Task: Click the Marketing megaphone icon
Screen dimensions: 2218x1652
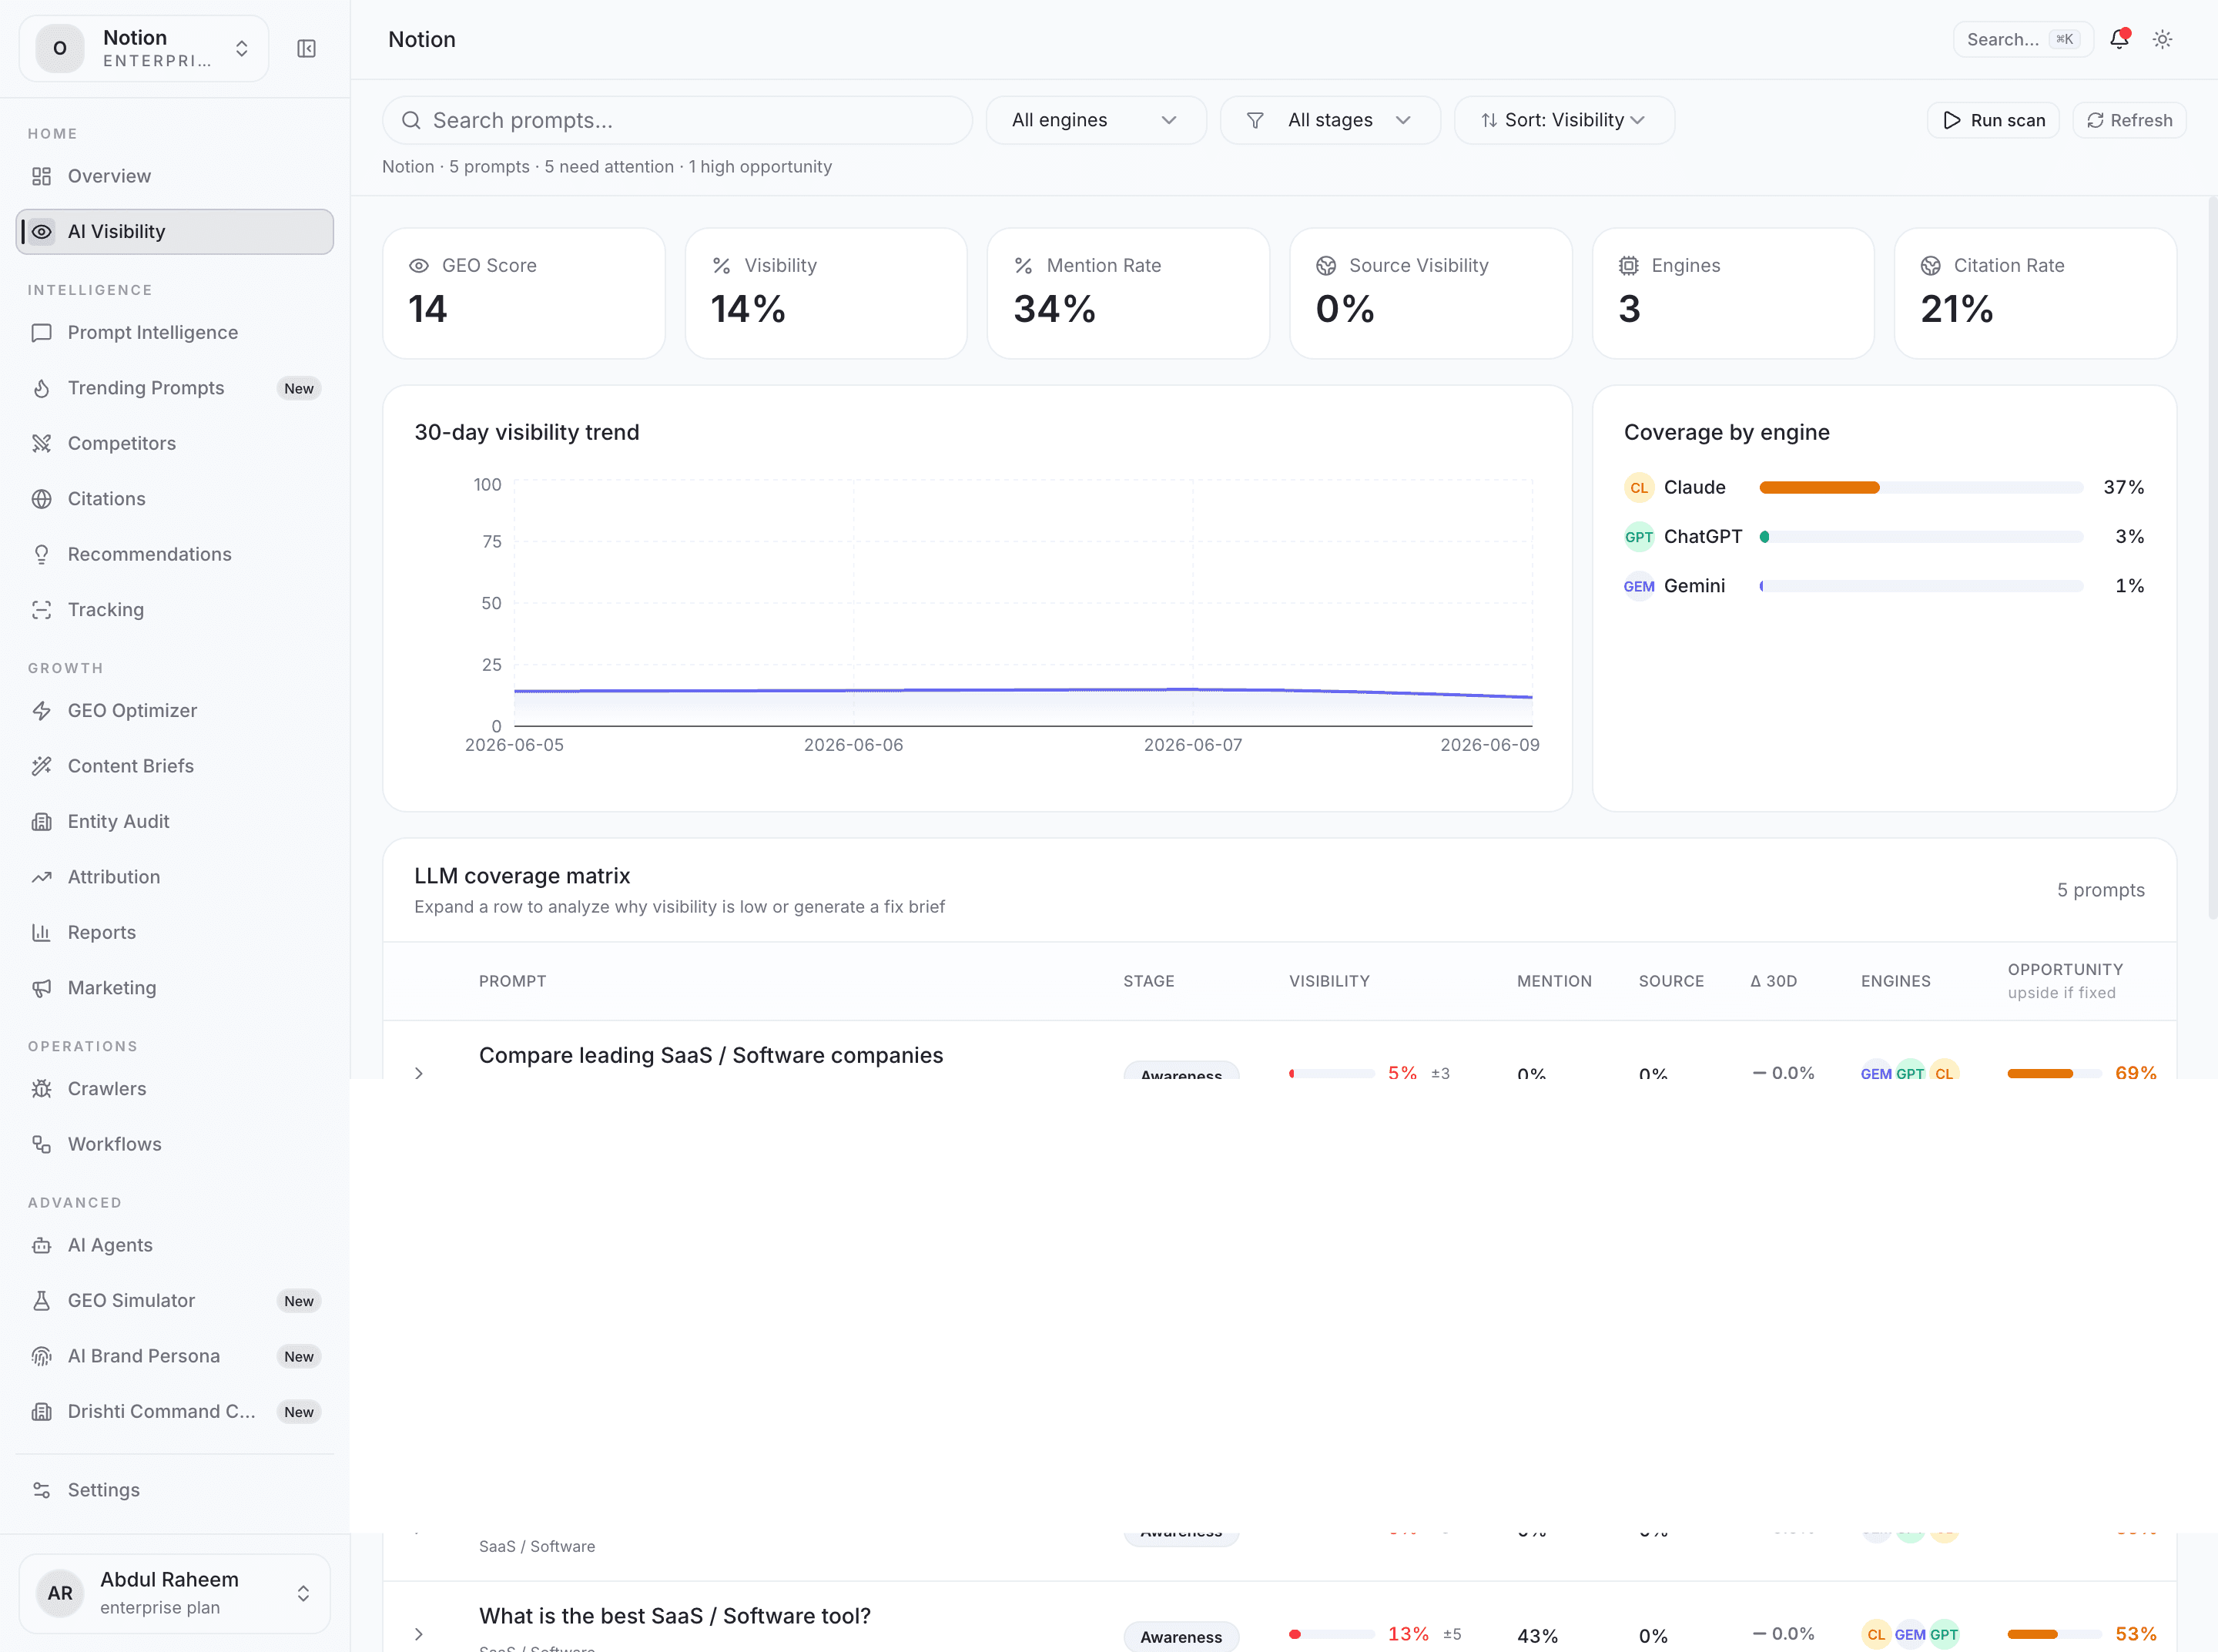Action: tap(41, 988)
